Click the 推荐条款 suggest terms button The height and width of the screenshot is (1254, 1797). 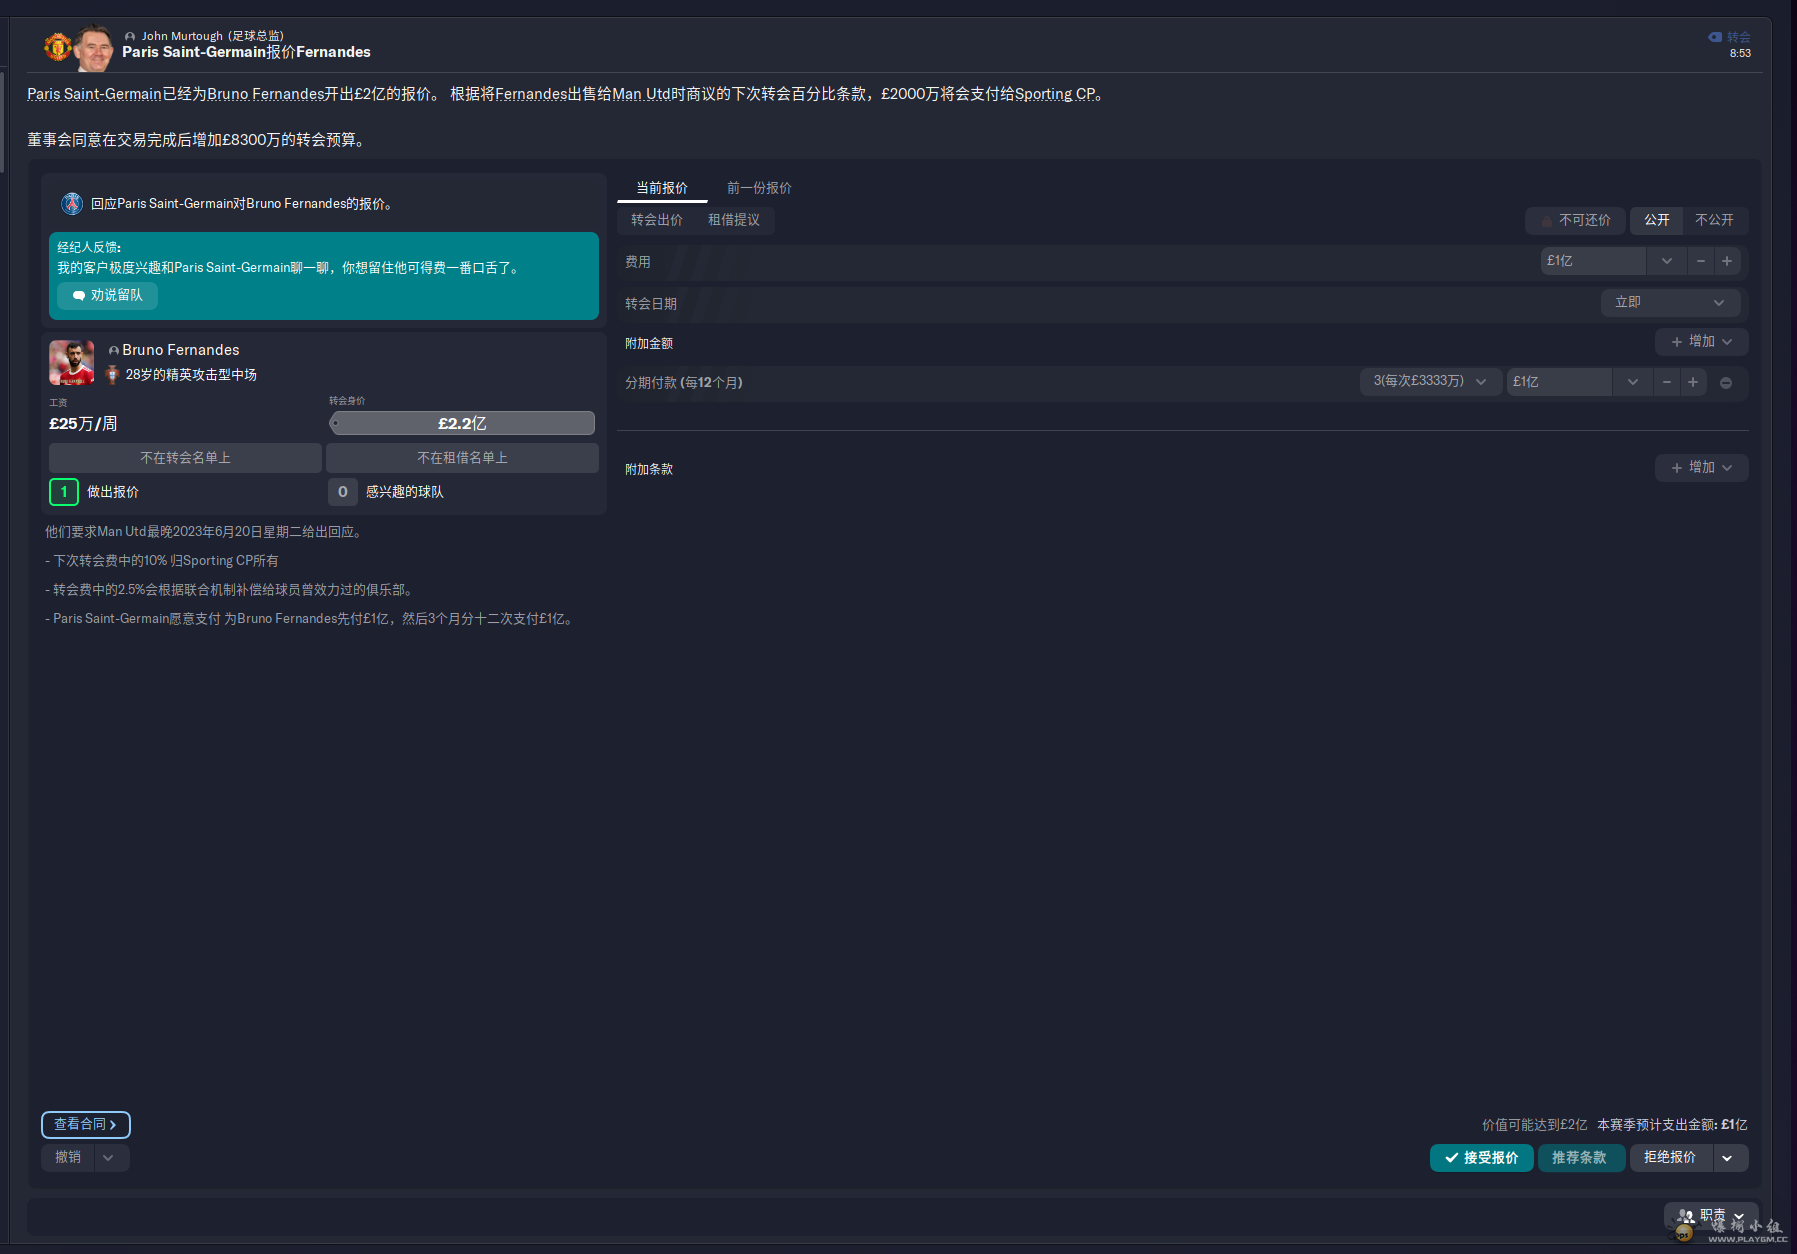pos(1580,1158)
